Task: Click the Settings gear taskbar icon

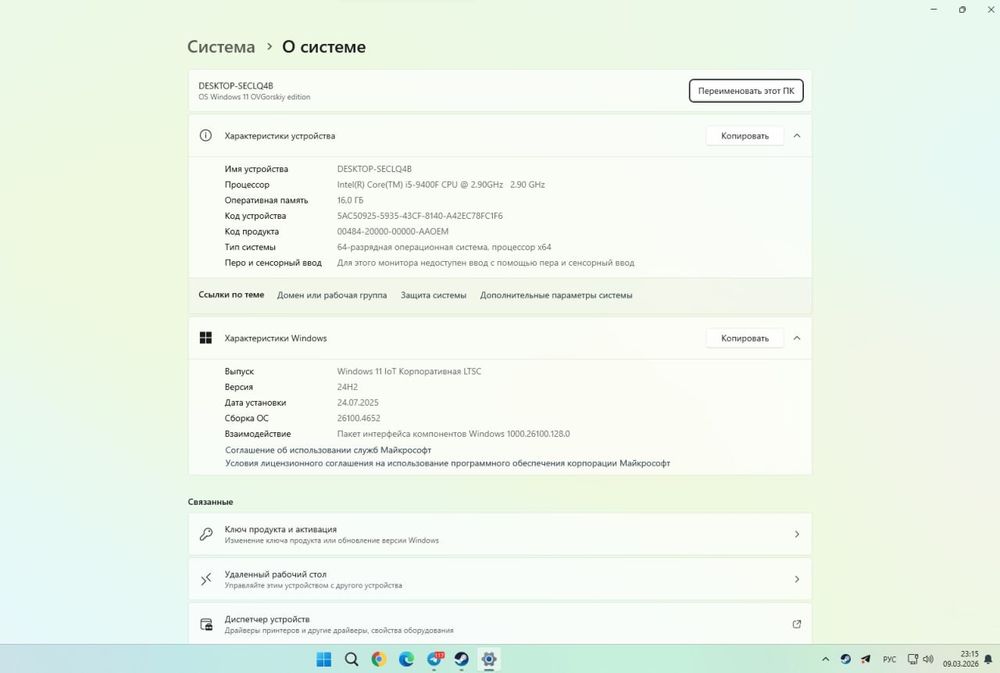Action: pyautogui.click(x=489, y=659)
